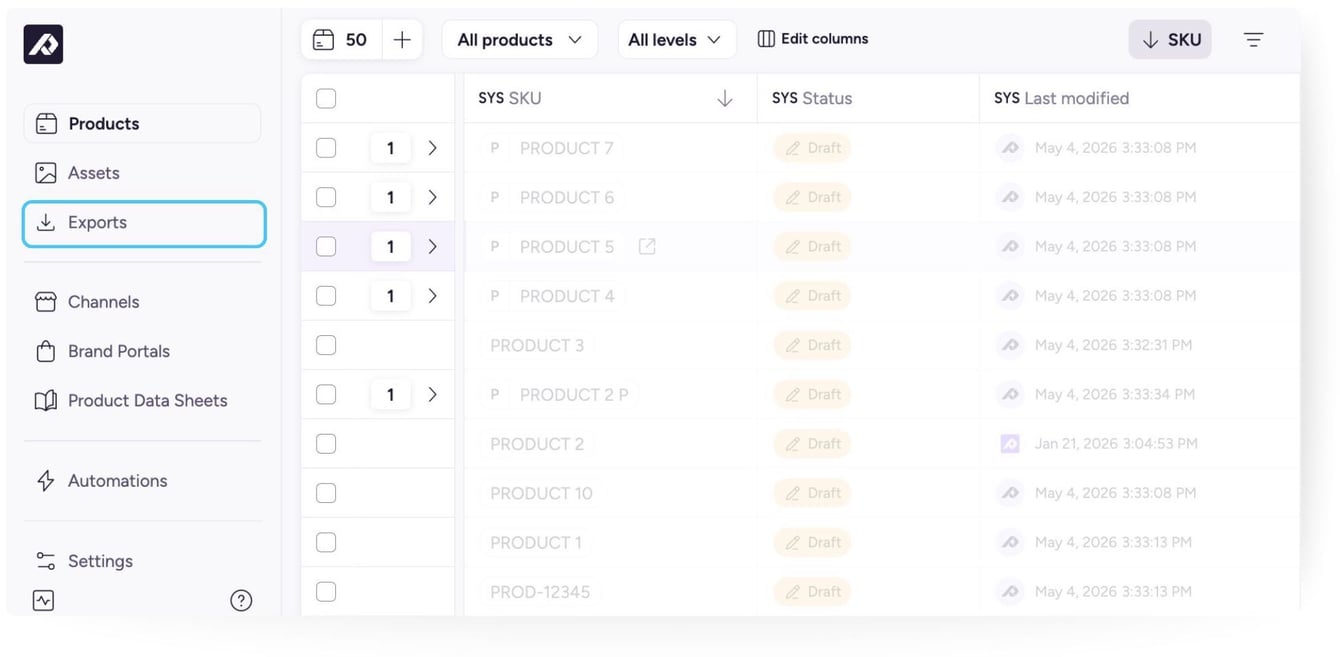Select PRODUCT 2 row checkbox
The height and width of the screenshot is (657, 1340).
click(326, 444)
